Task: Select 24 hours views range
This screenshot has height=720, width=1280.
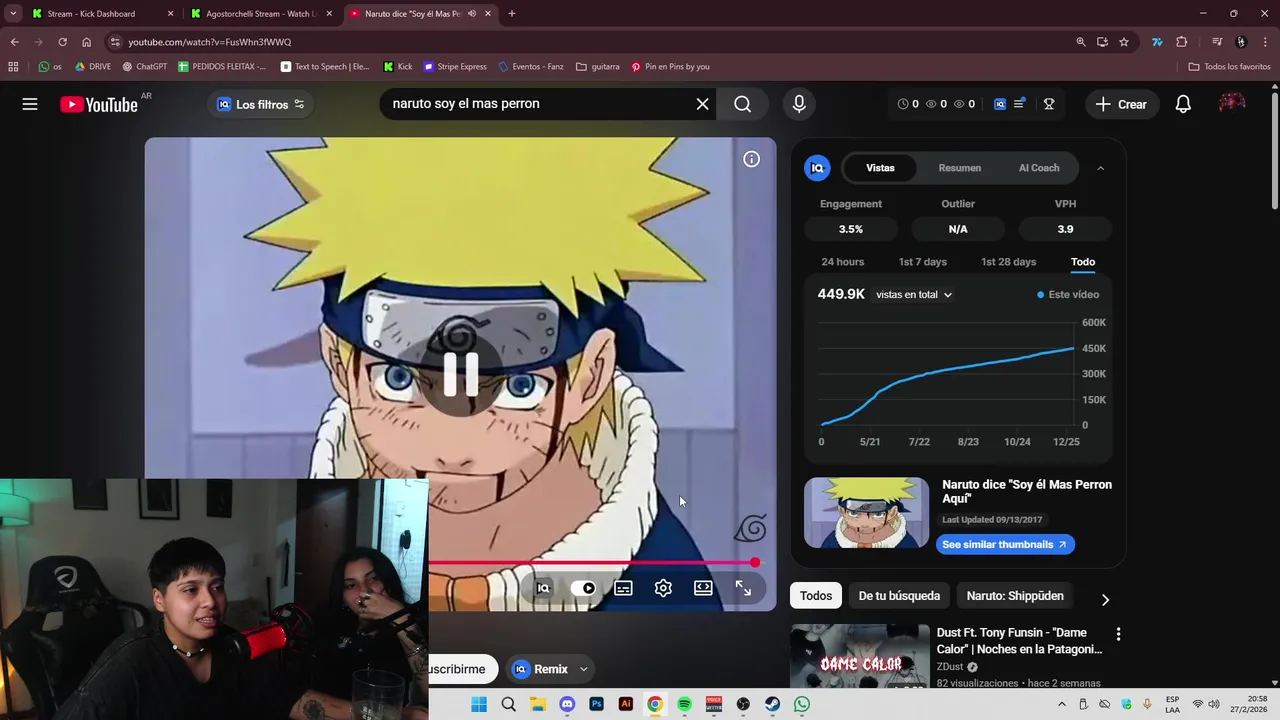Action: [842, 262]
